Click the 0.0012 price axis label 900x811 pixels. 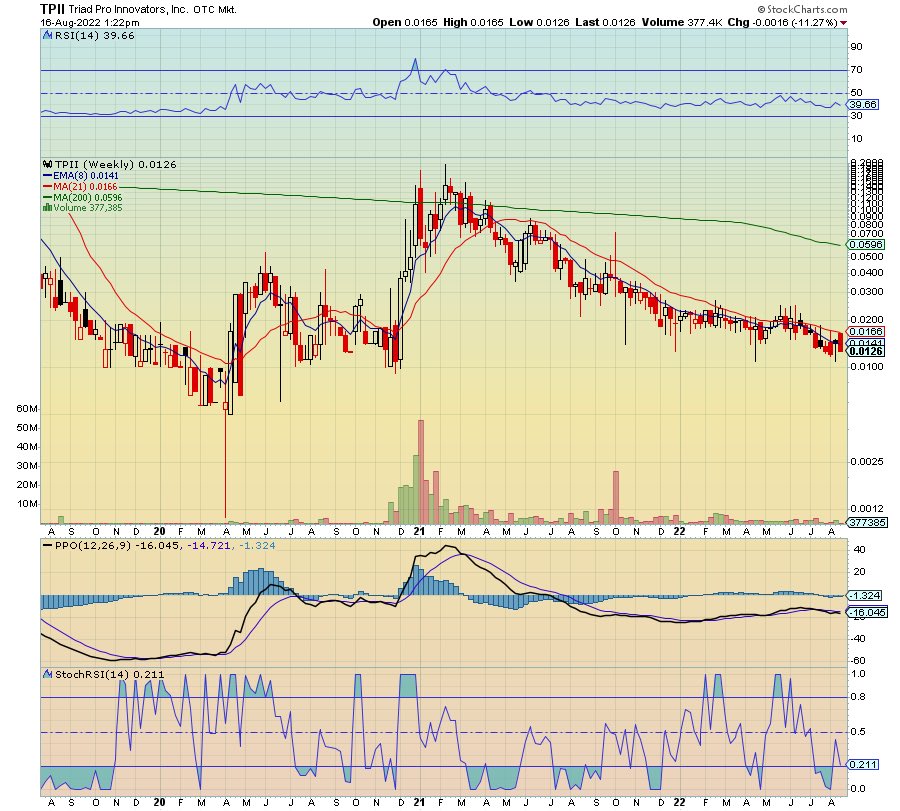click(x=867, y=509)
